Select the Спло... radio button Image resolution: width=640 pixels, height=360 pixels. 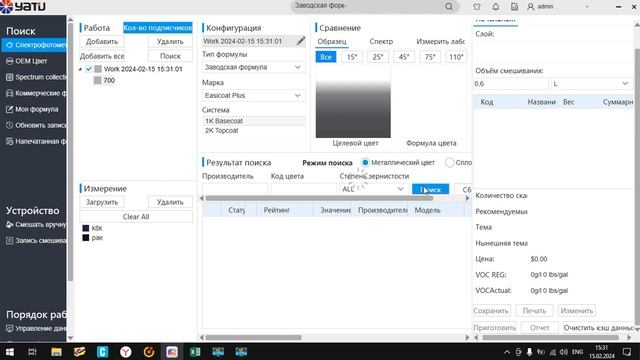tap(449, 162)
